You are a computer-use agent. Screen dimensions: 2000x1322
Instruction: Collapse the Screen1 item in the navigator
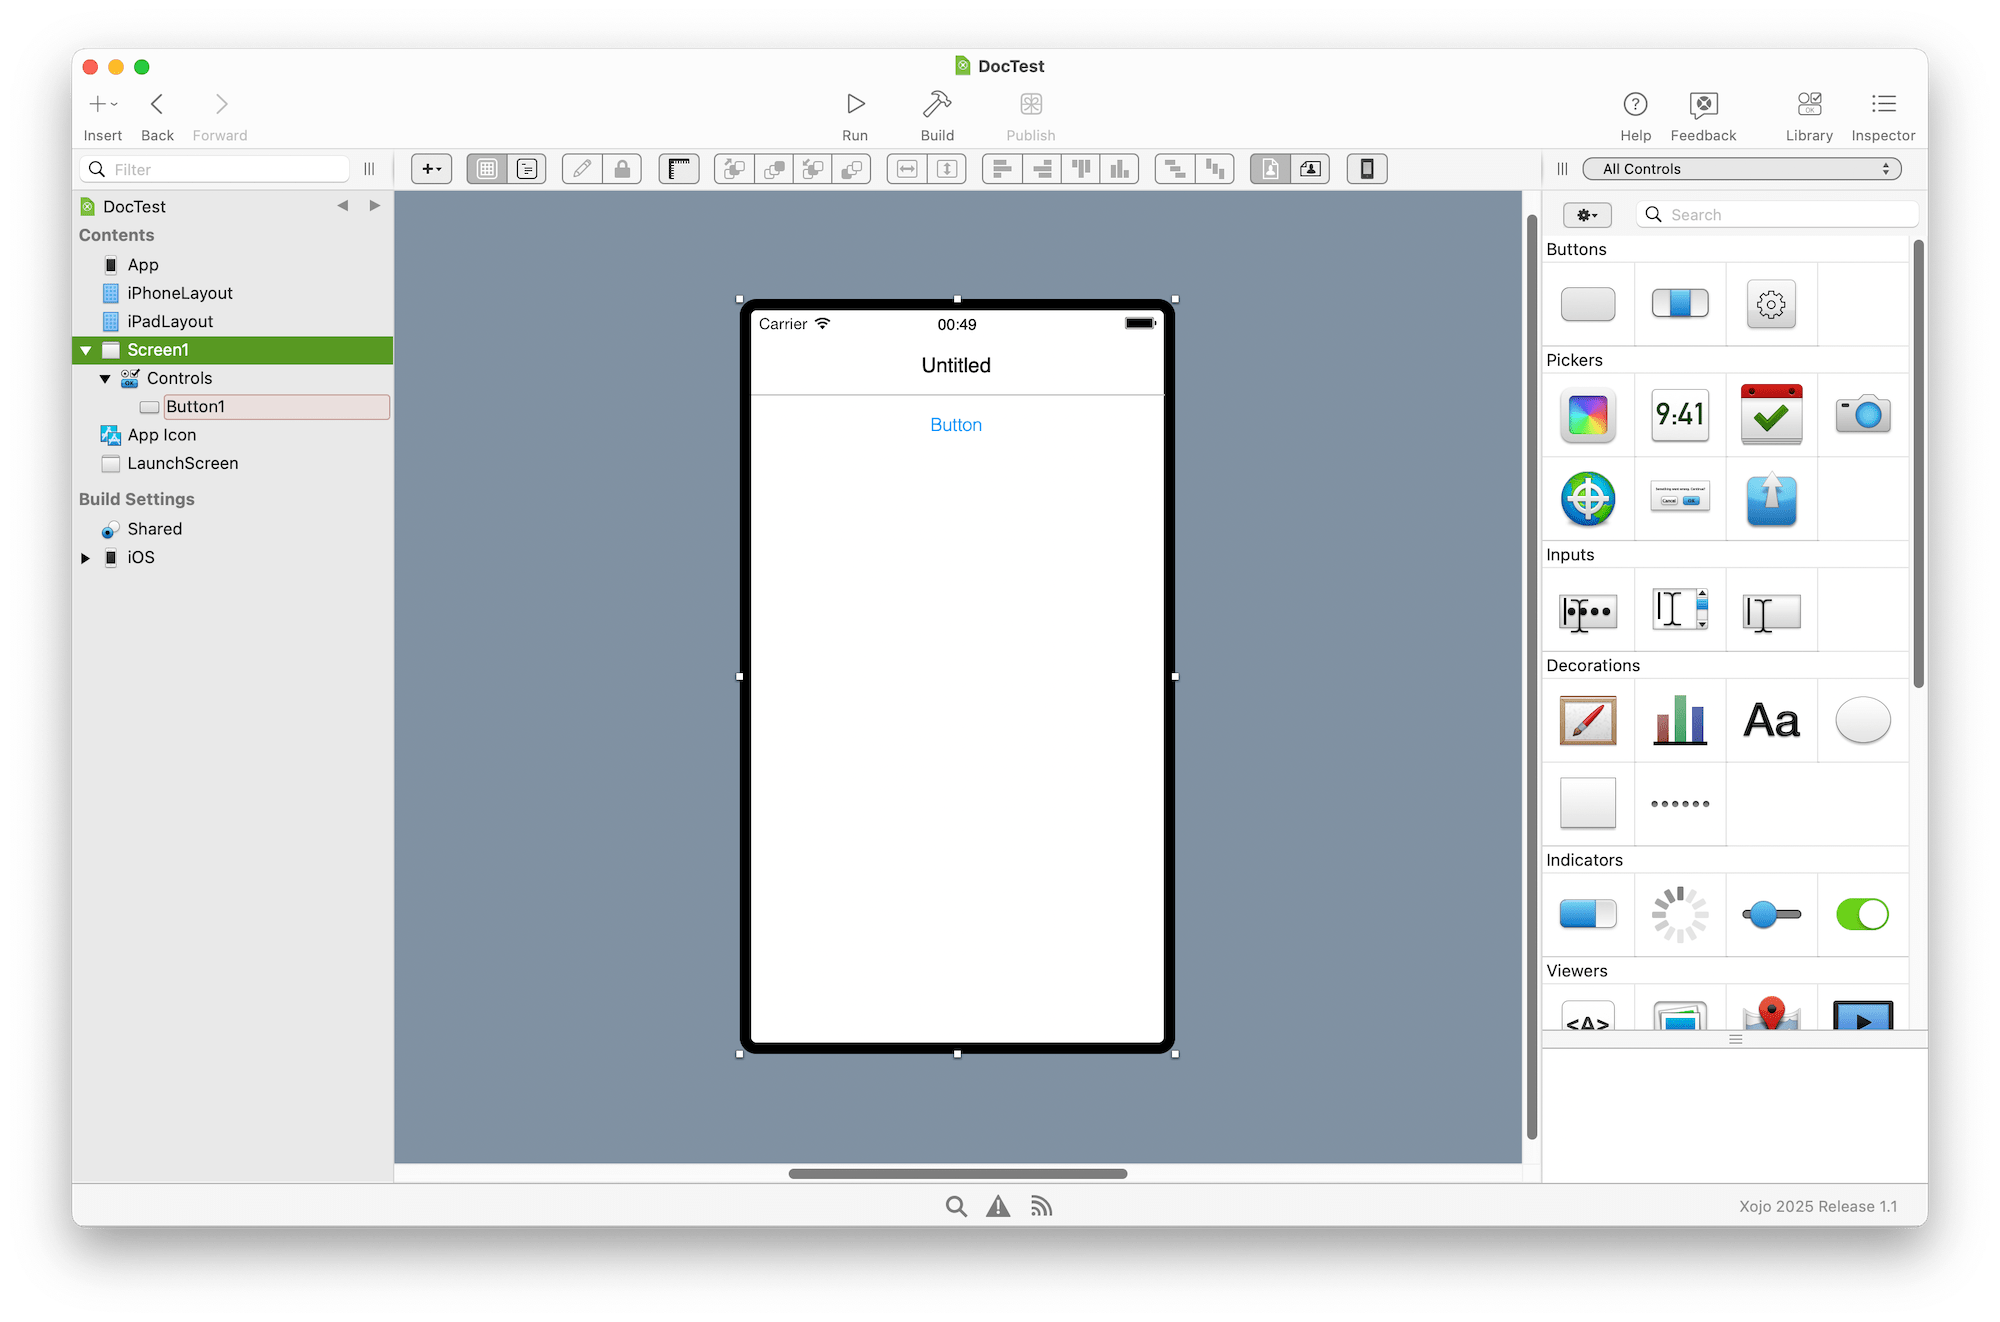click(86, 350)
